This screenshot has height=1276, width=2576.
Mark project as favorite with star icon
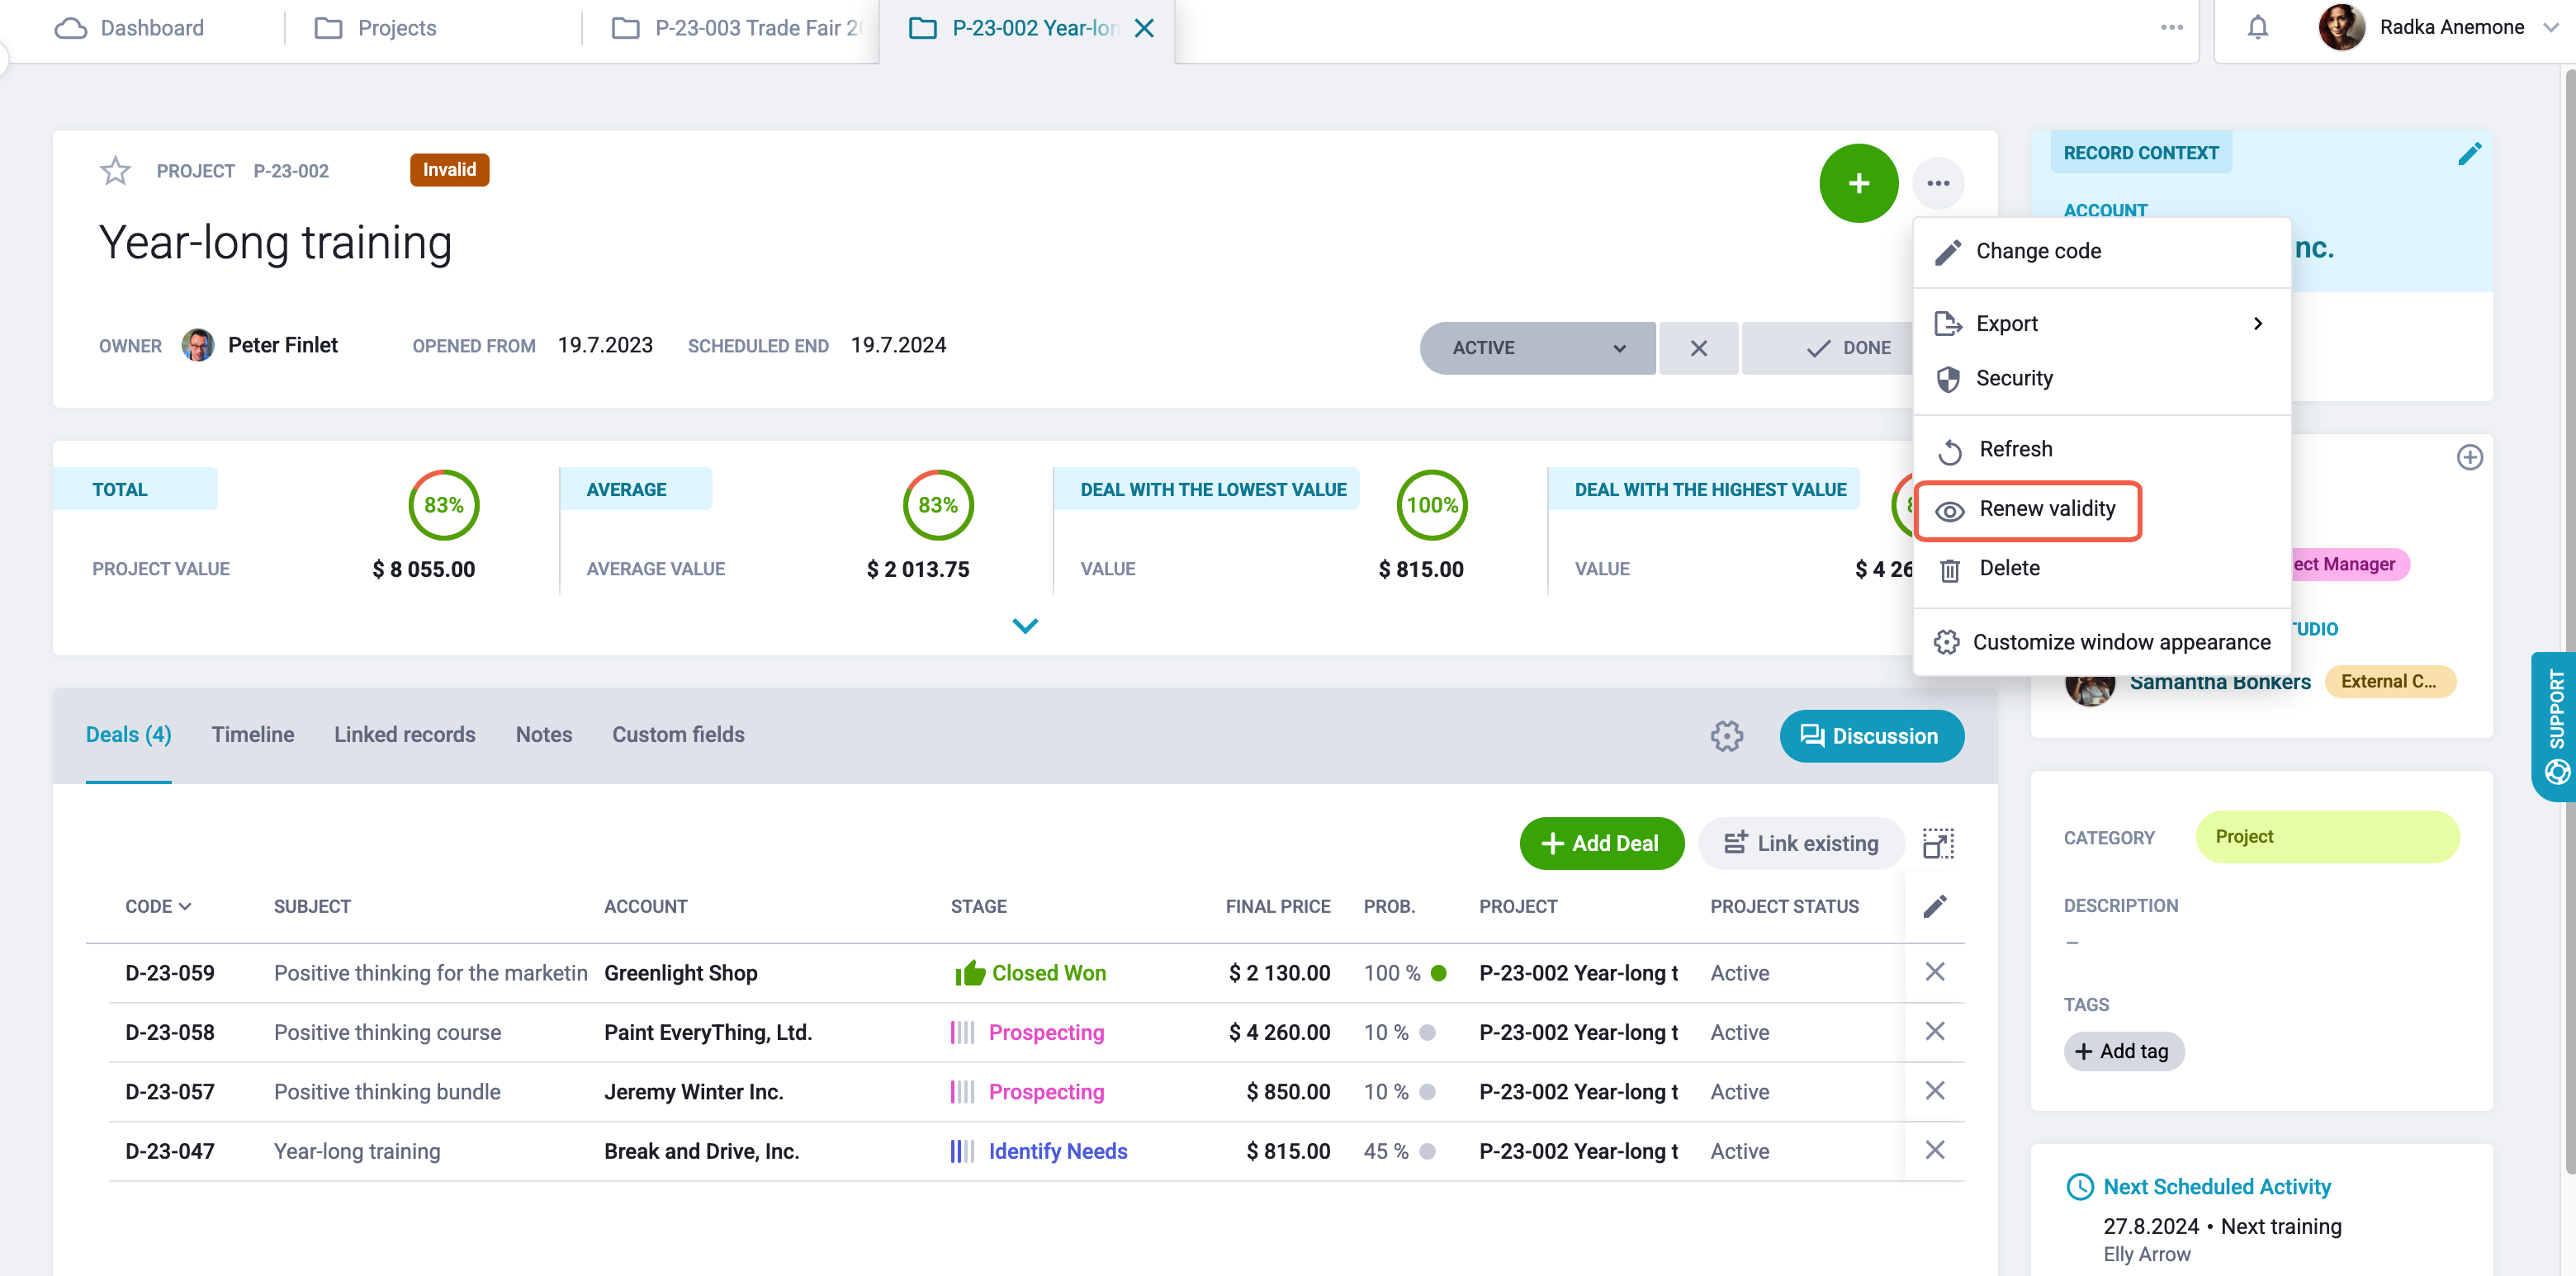click(115, 170)
